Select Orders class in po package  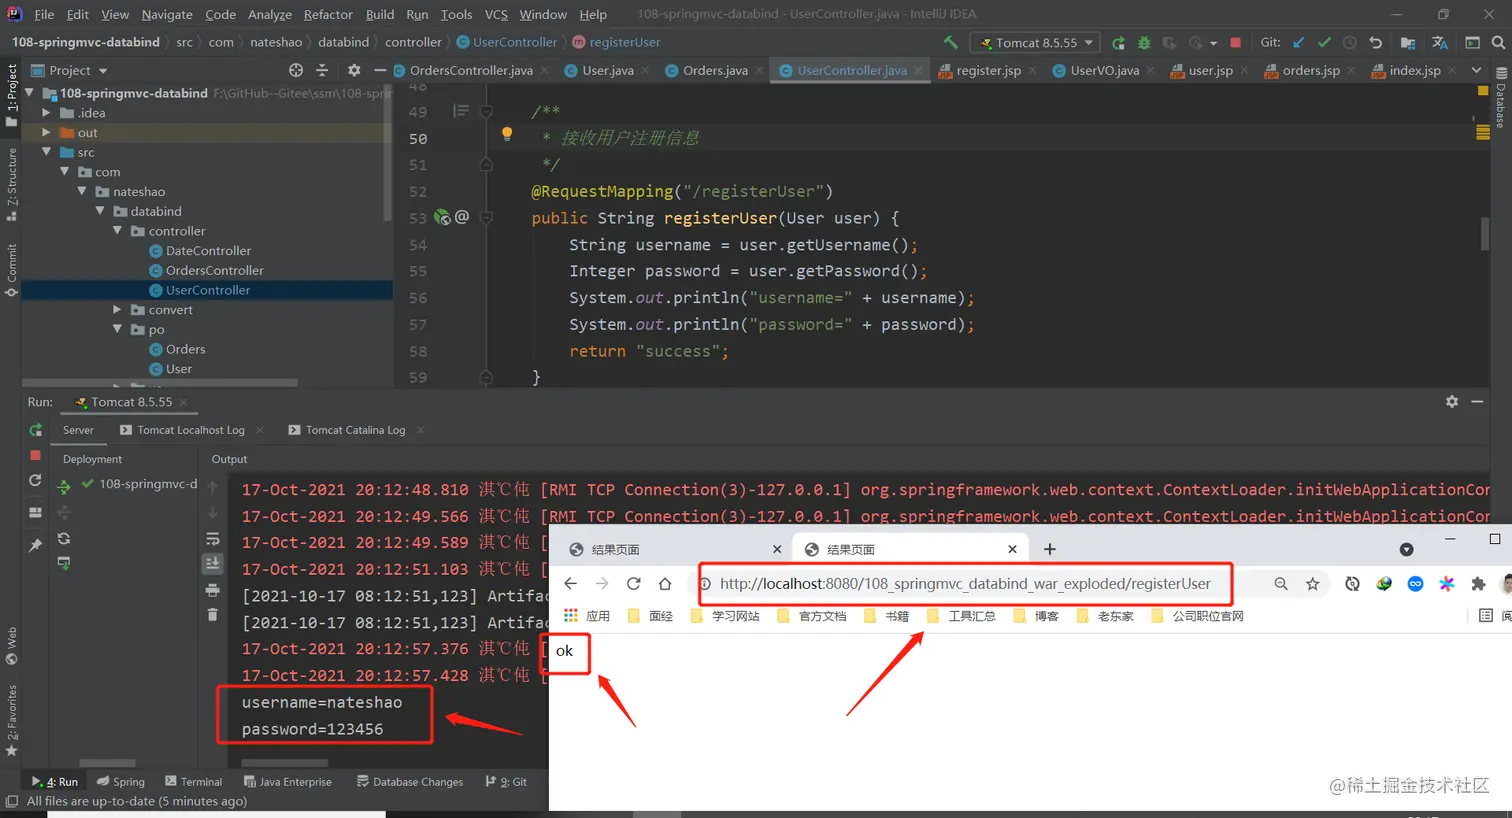tap(185, 349)
